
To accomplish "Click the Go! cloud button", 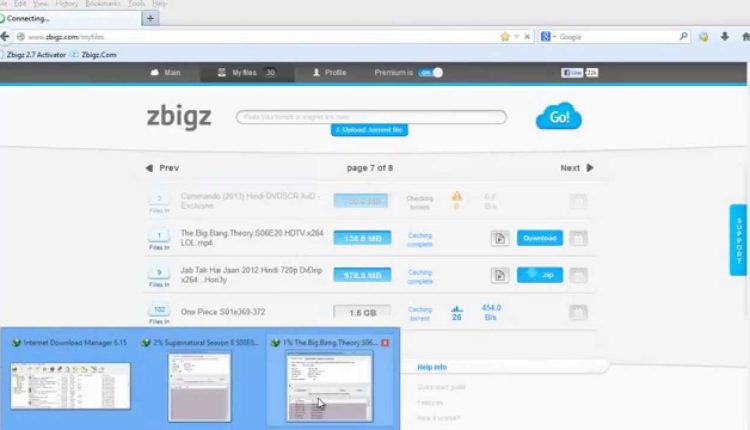I will click(558, 118).
